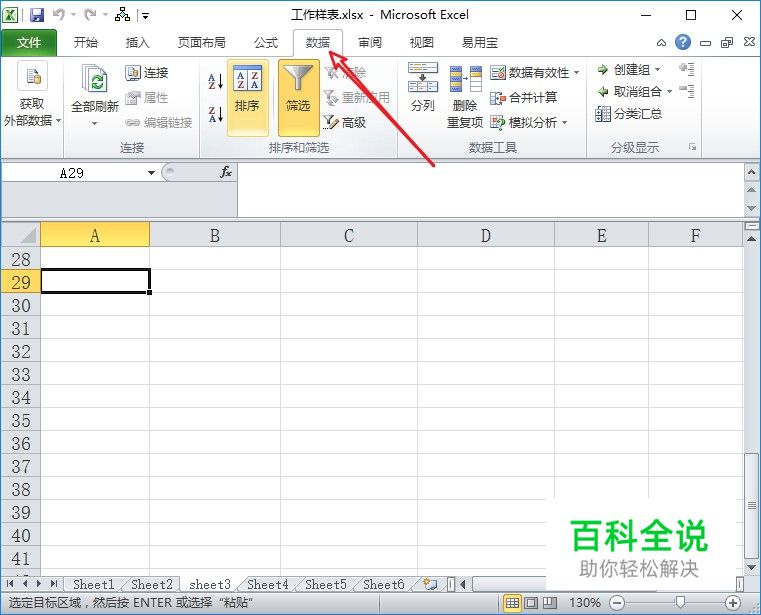Click the 130% zoom level
This screenshot has height=615, width=761.
585,603
